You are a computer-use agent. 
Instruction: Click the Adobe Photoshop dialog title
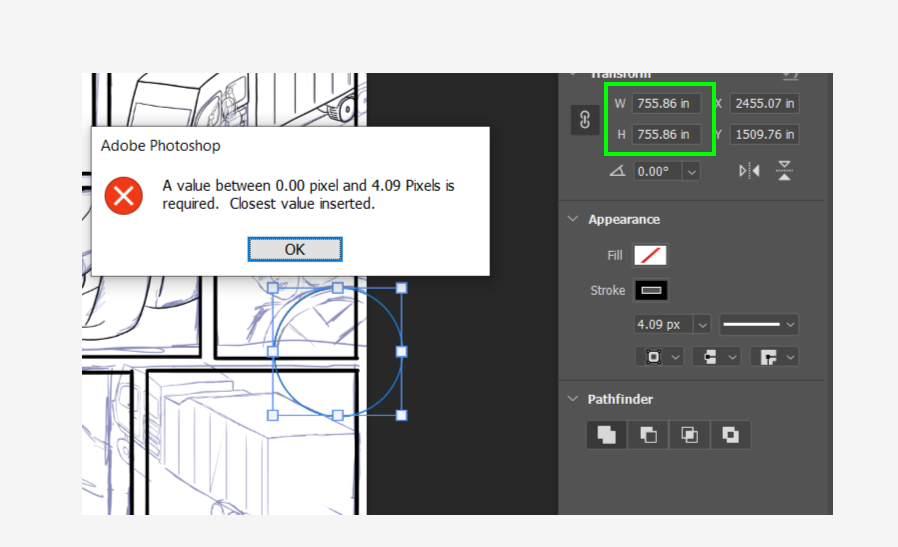pyautogui.click(x=160, y=145)
